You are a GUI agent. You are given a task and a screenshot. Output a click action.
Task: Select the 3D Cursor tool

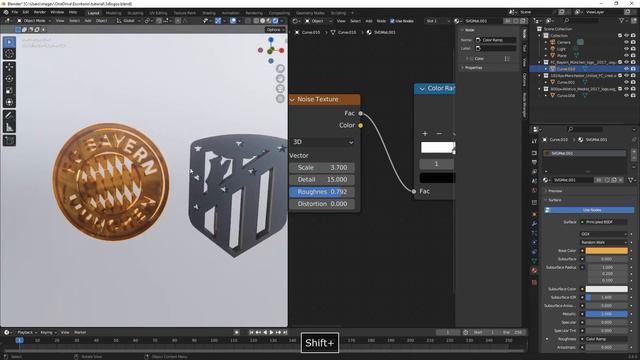click(9, 54)
